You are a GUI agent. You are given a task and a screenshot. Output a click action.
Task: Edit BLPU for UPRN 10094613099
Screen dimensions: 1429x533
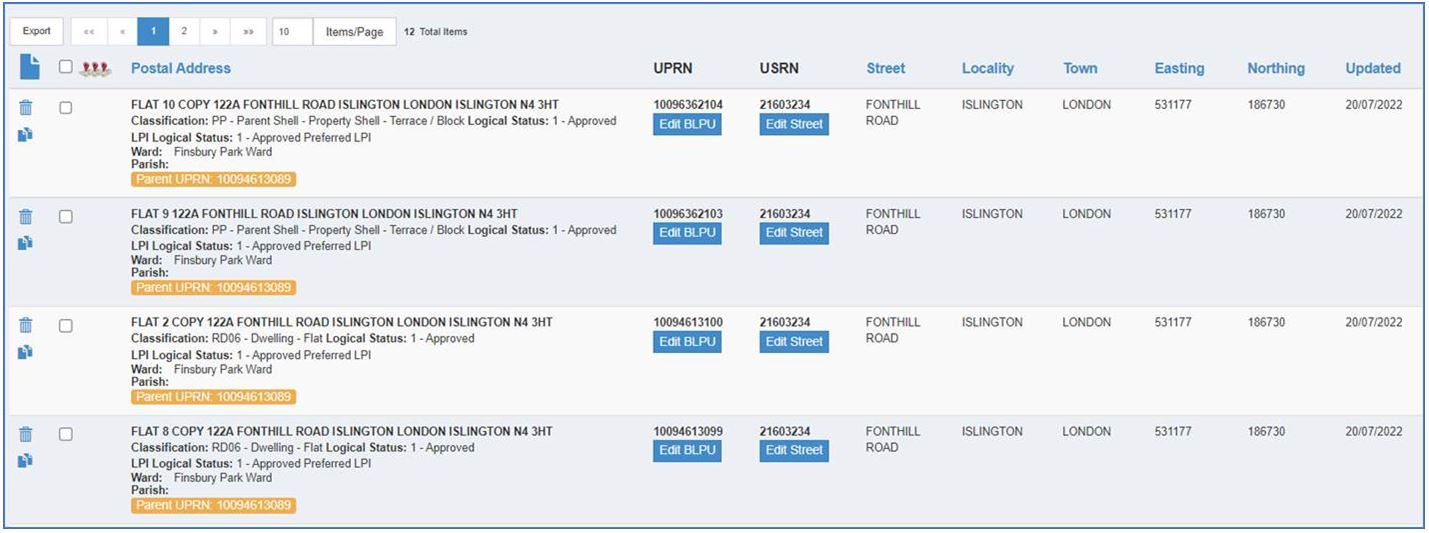(x=687, y=450)
